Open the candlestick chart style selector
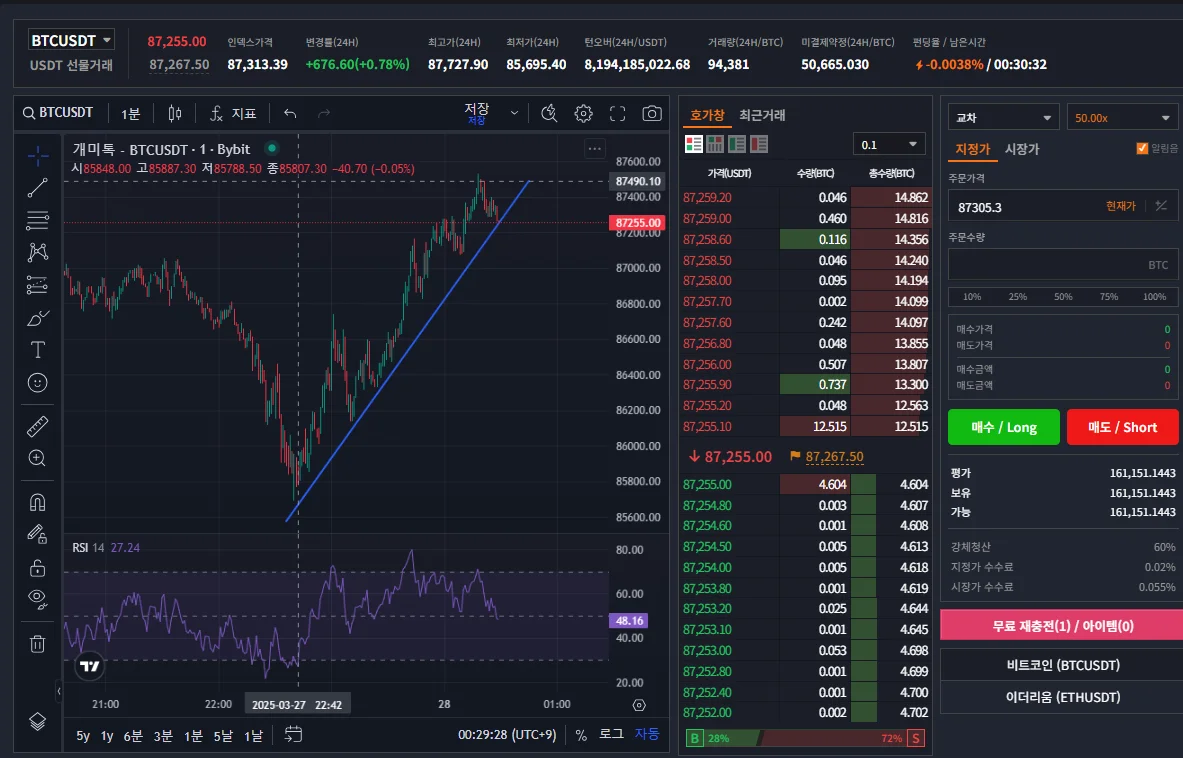 tap(175, 114)
